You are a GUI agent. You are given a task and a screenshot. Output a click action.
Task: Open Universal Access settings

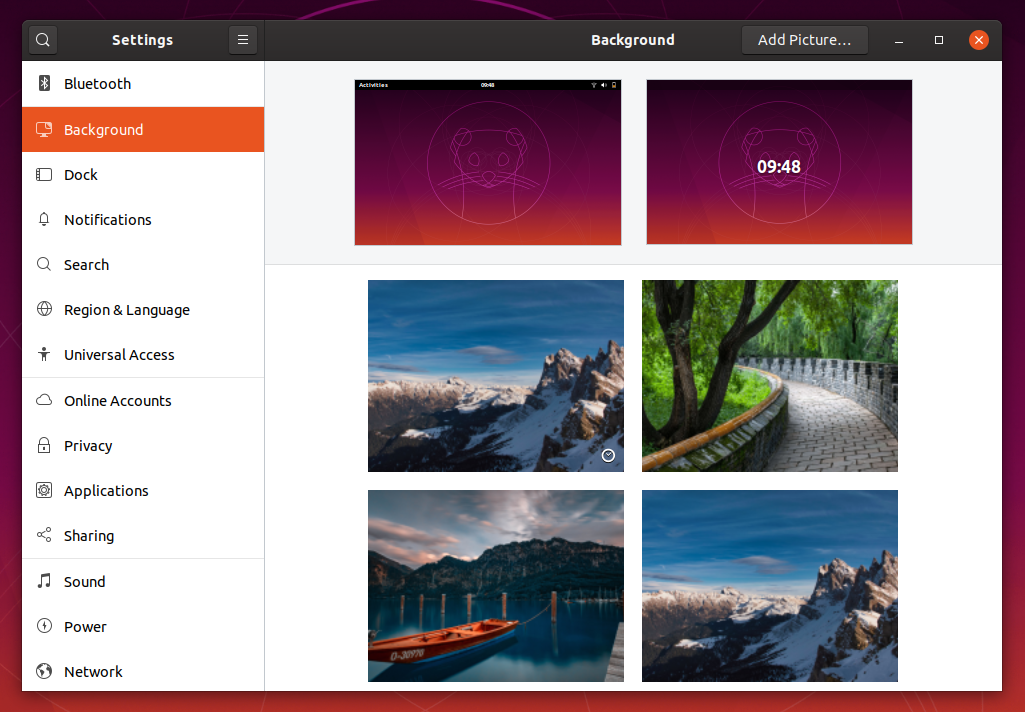(44, 354)
